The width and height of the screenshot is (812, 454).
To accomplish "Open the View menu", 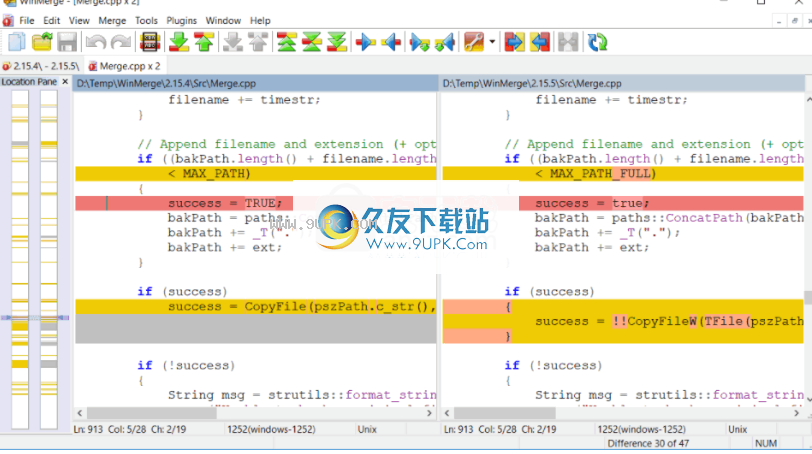I will tap(79, 21).
